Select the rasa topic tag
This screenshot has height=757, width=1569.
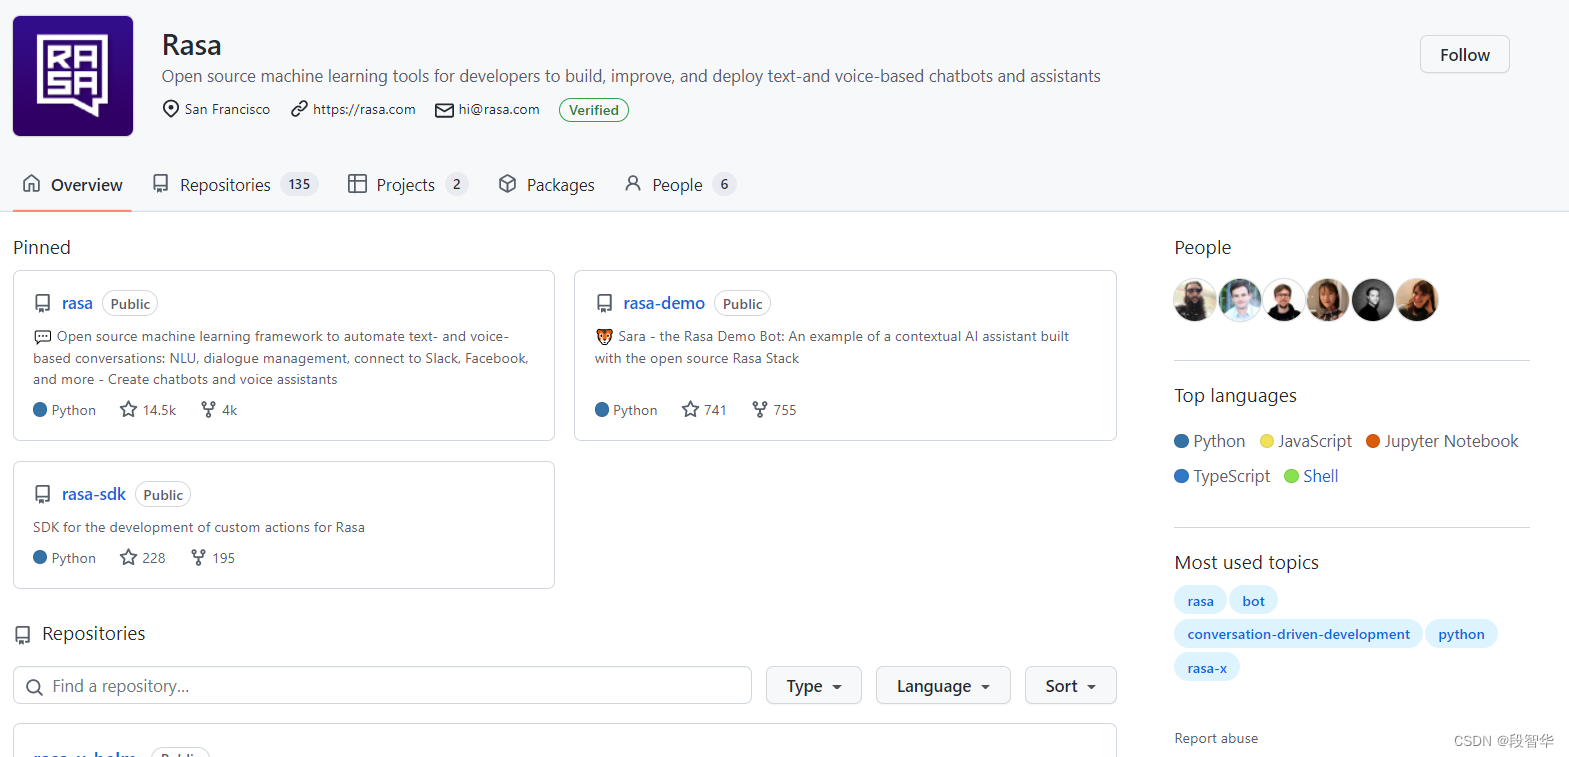click(x=1200, y=601)
